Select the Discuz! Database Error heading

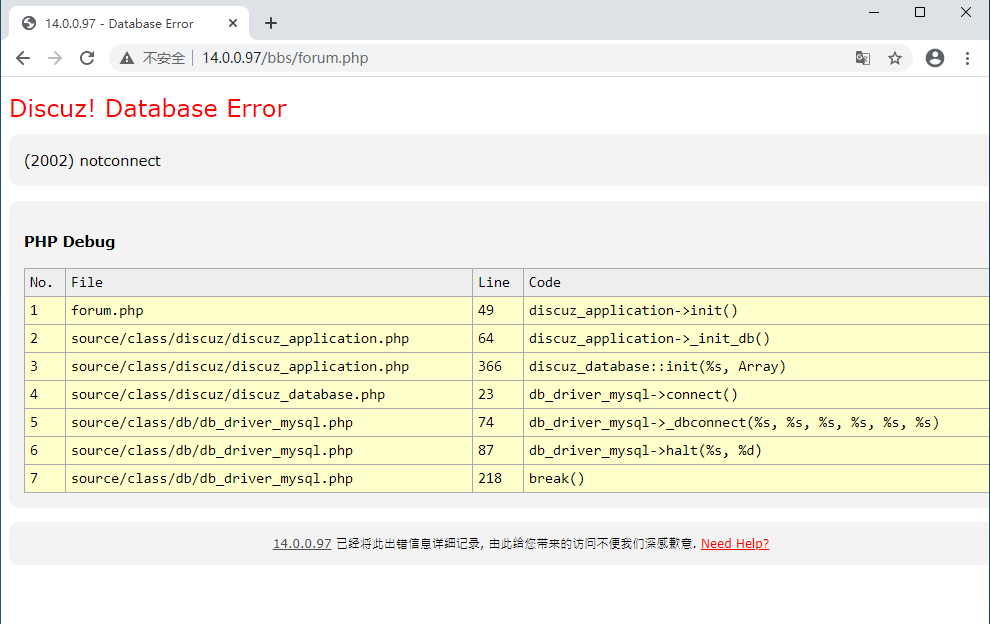pyautogui.click(x=148, y=109)
